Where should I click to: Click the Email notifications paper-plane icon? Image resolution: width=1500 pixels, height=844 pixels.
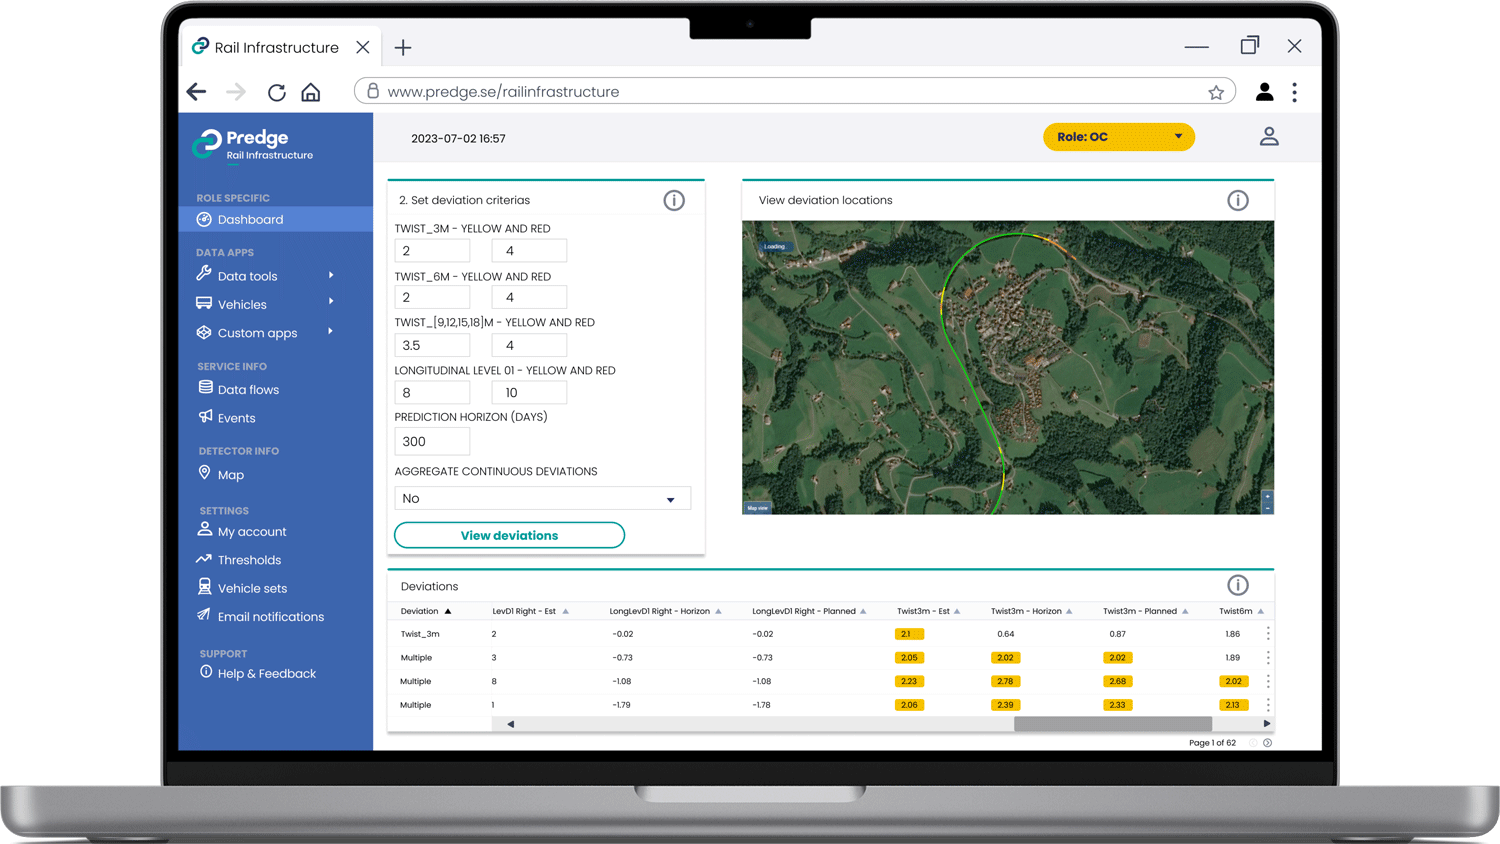pos(204,615)
